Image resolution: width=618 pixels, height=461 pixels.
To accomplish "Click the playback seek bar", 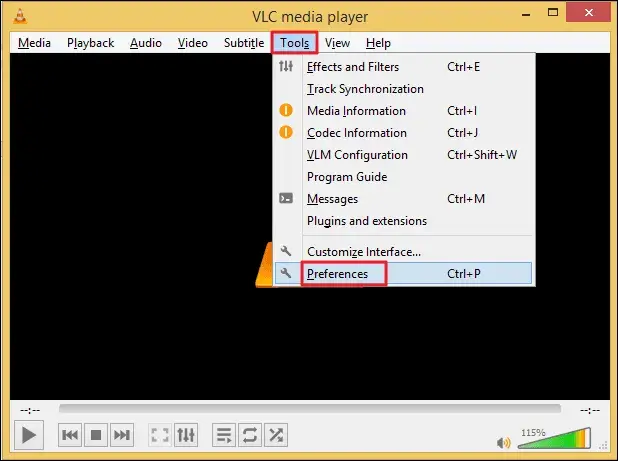I will pos(310,409).
